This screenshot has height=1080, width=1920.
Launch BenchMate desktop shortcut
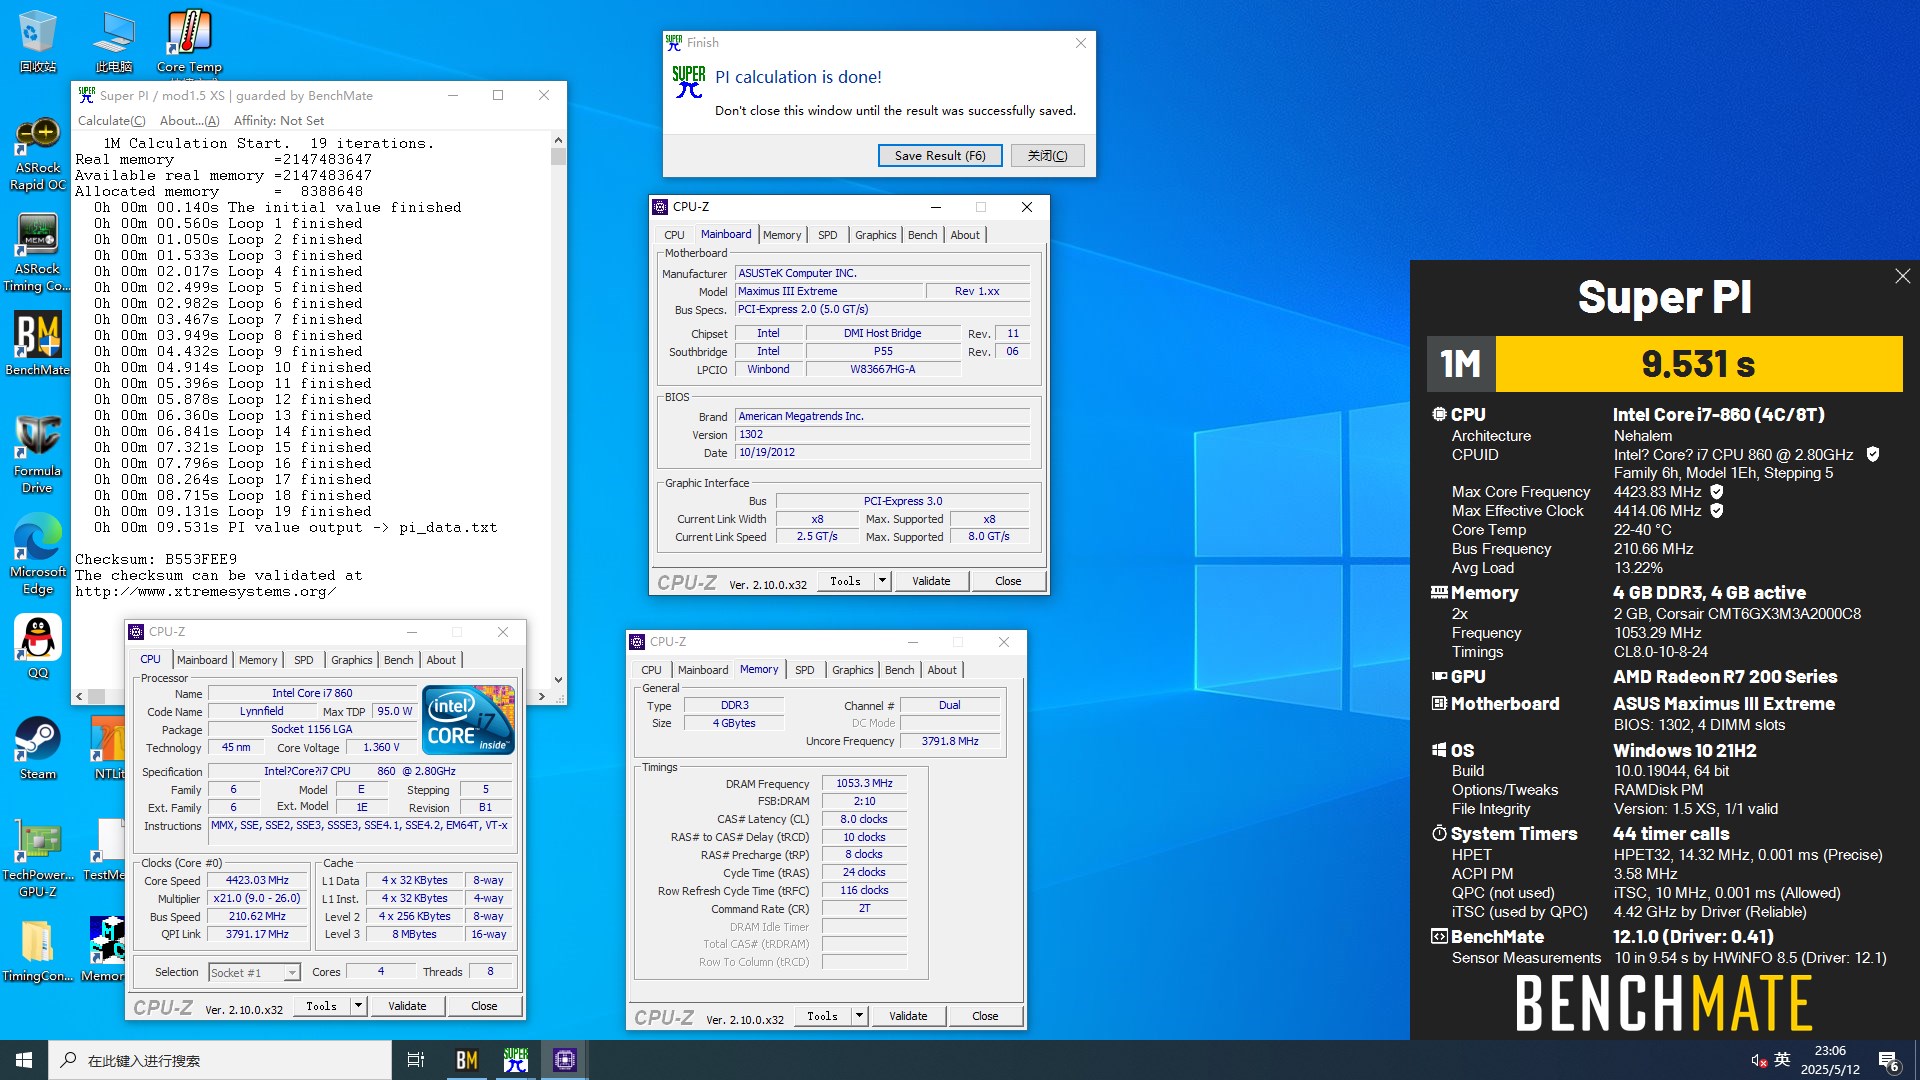pos(37,345)
